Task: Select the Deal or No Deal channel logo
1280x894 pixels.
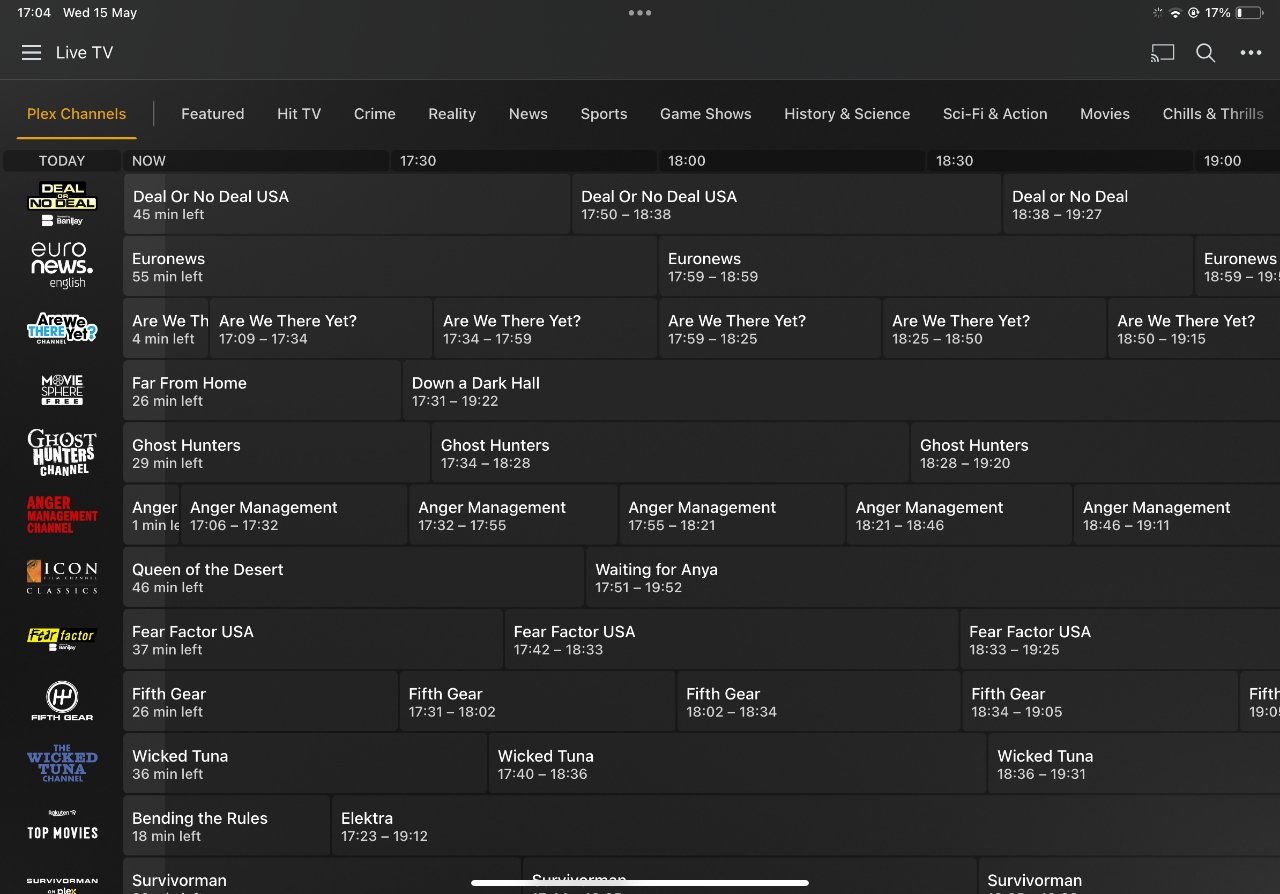Action: pyautogui.click(x=62, y=204)
